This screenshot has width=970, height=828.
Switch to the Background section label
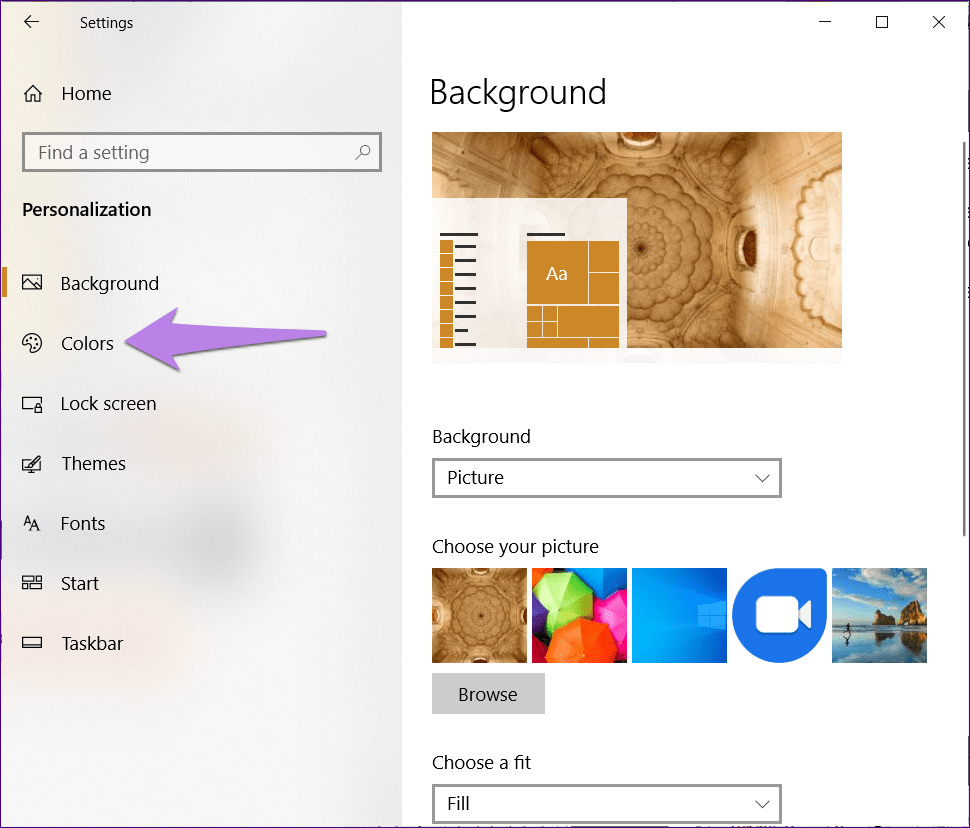pos(109,284)
